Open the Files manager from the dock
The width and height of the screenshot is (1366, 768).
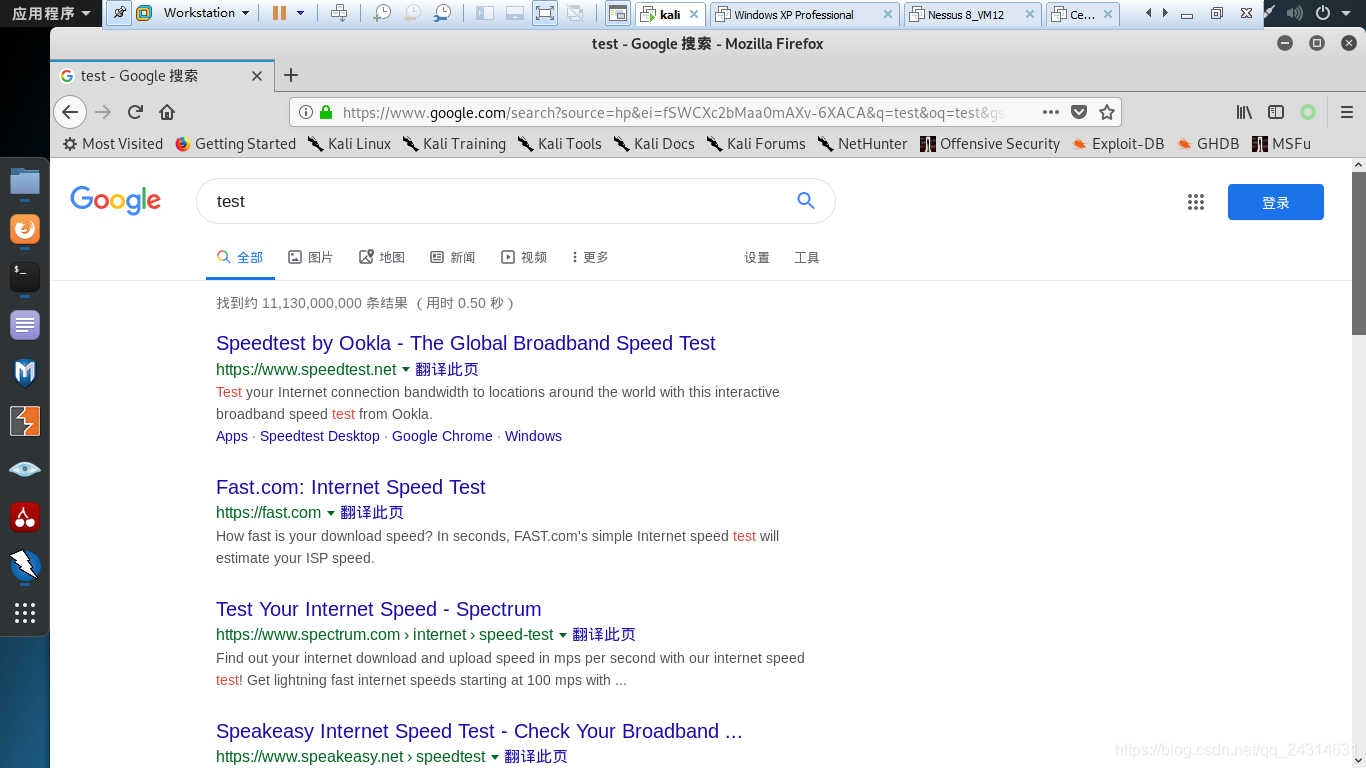pos(24,182)
